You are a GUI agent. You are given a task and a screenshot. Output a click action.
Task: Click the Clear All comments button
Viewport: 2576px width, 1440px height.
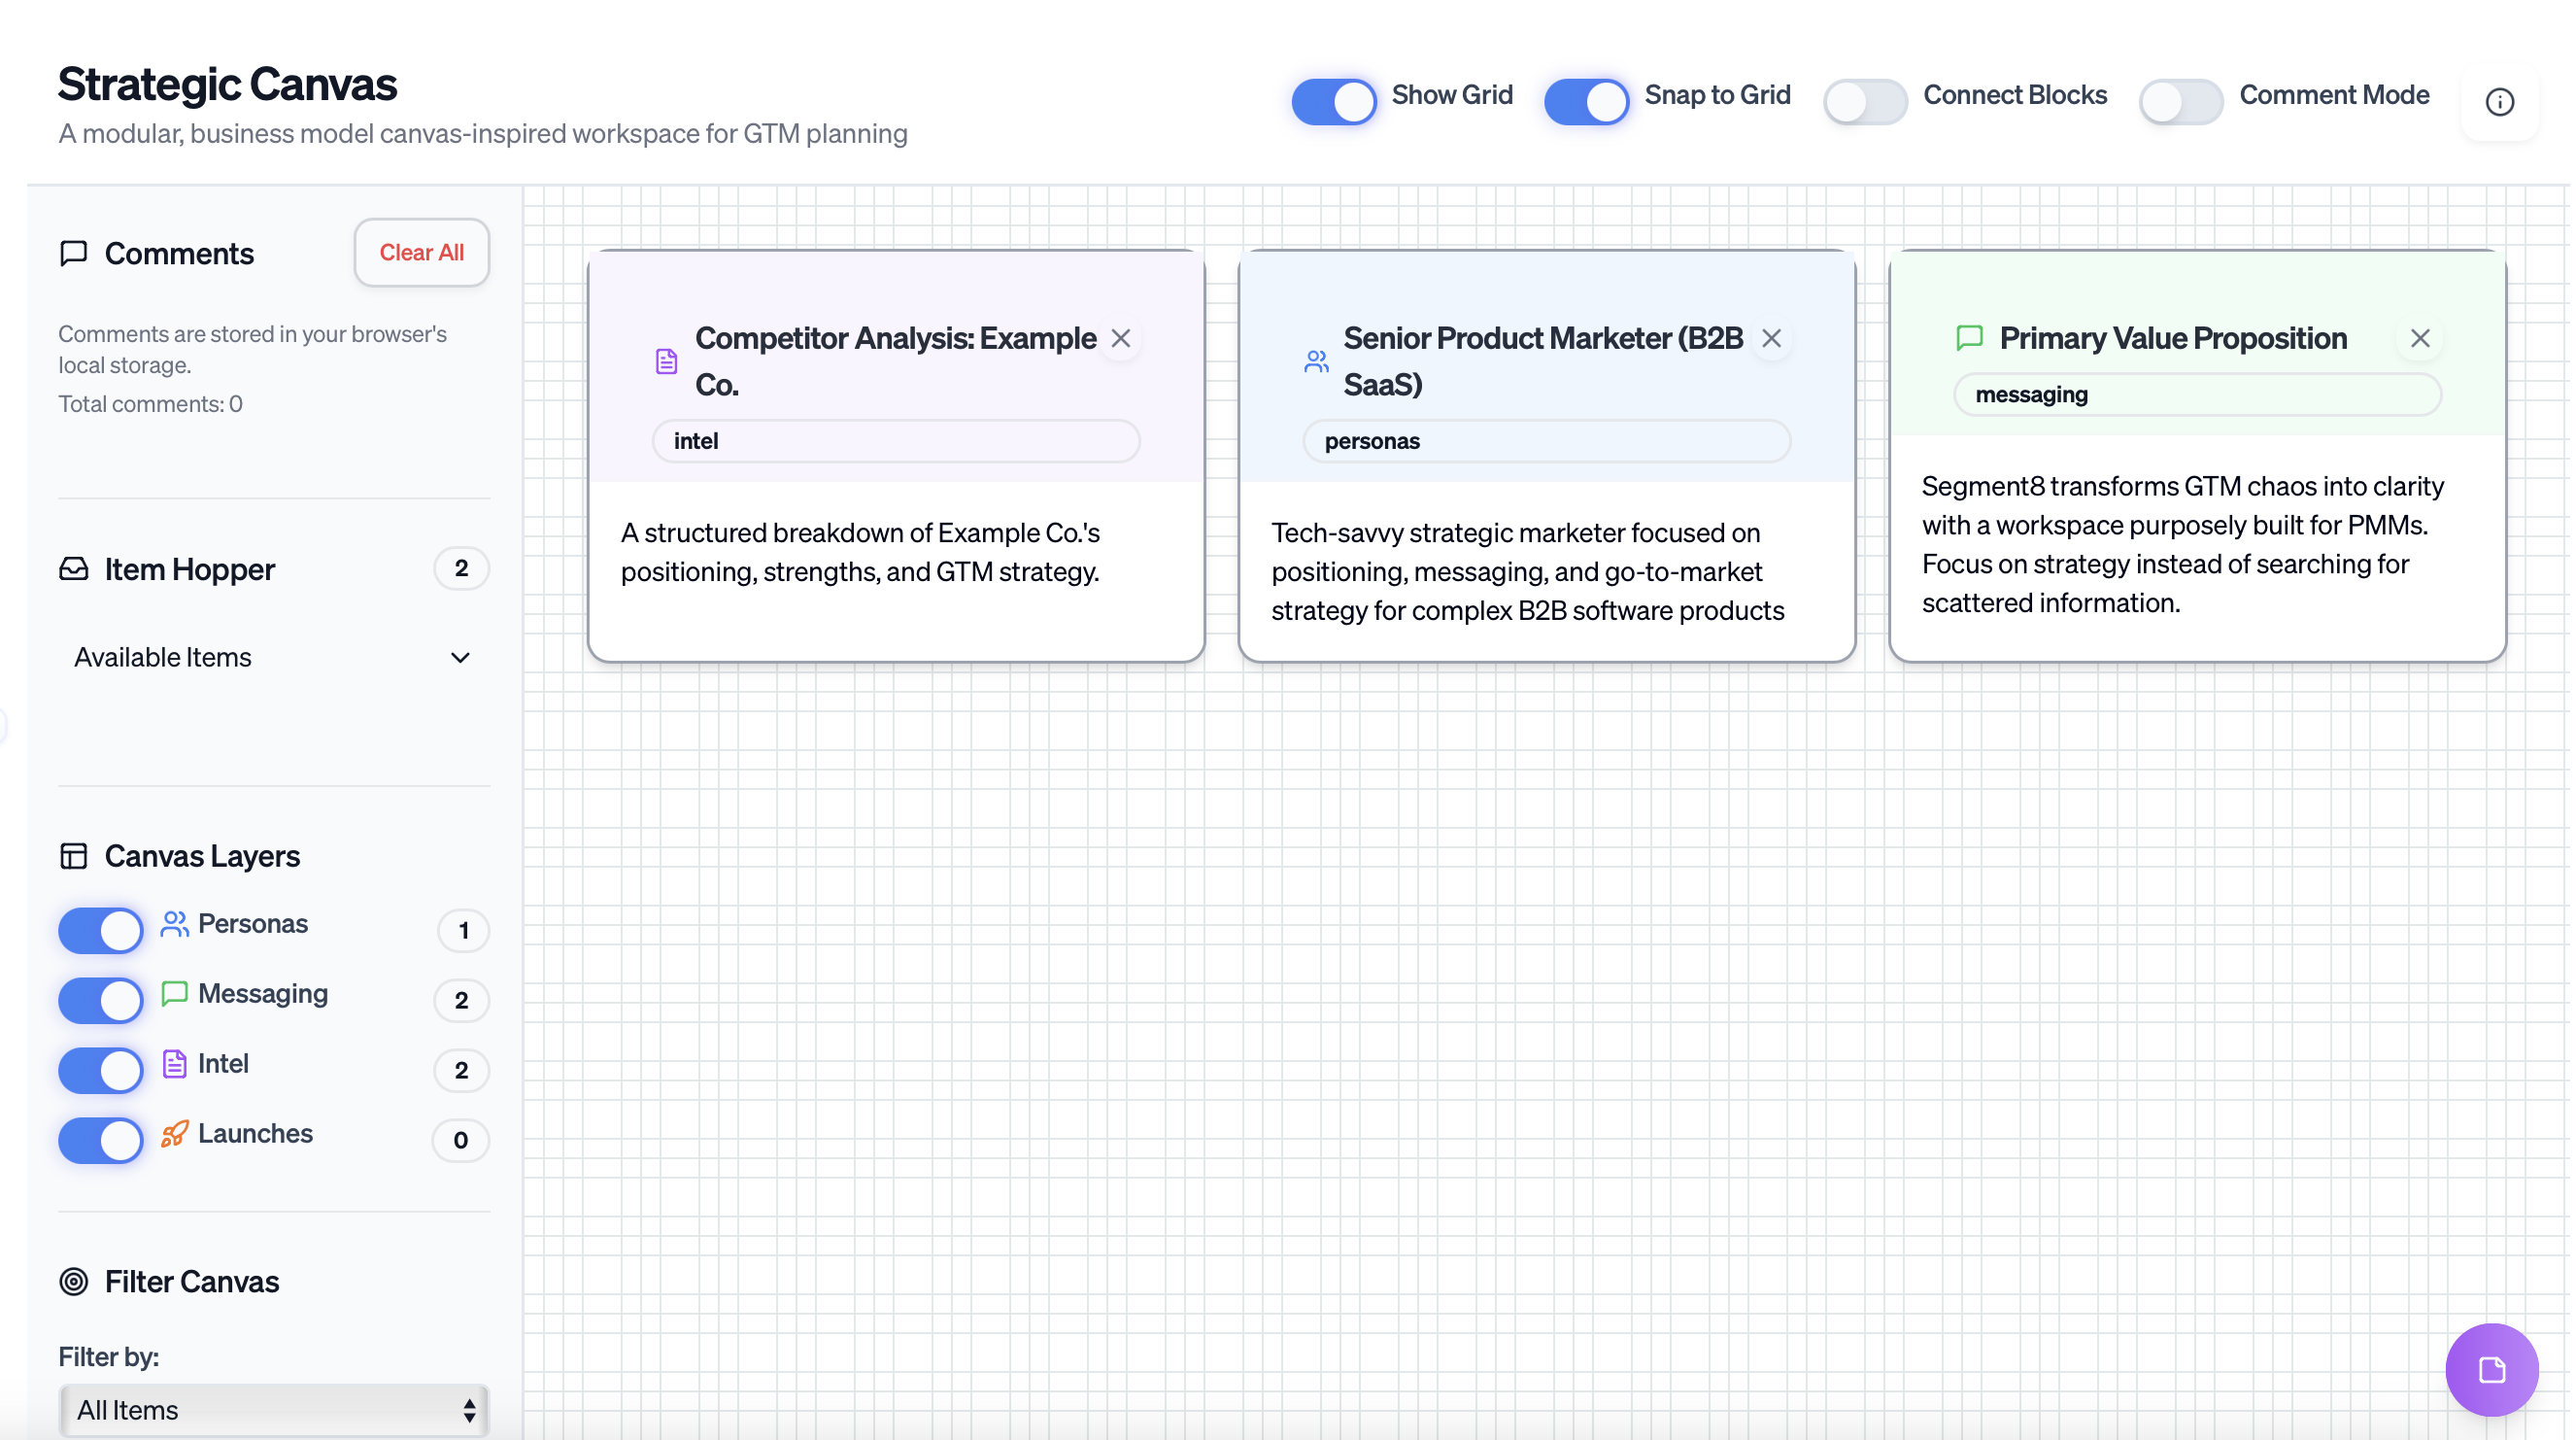point(421,252)
